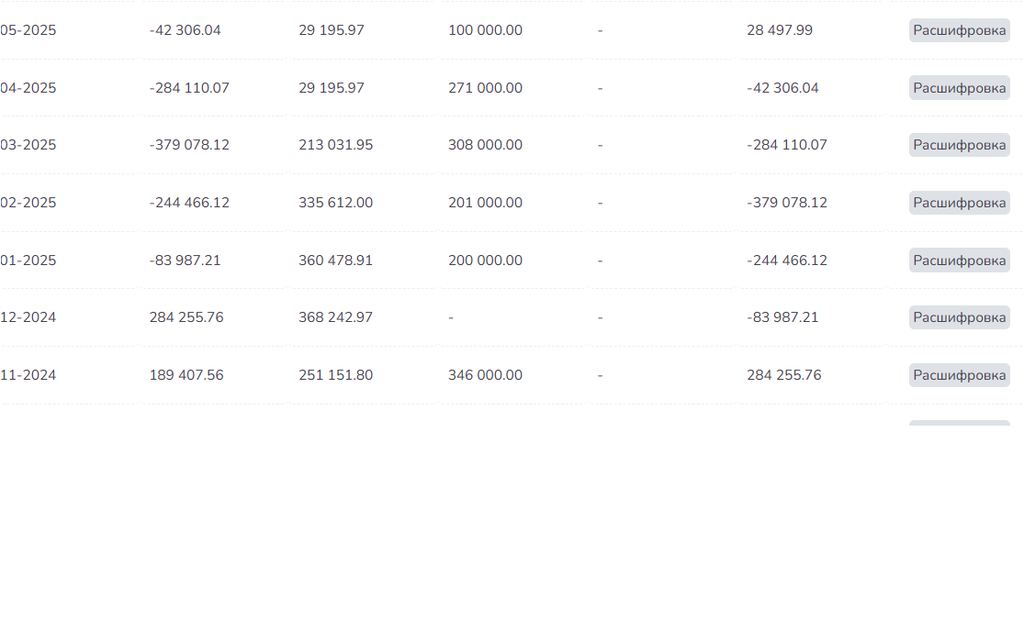View Расшифровка for period 12-2024
Viewport: 1024px width, 643px height.
coord(959,317)
